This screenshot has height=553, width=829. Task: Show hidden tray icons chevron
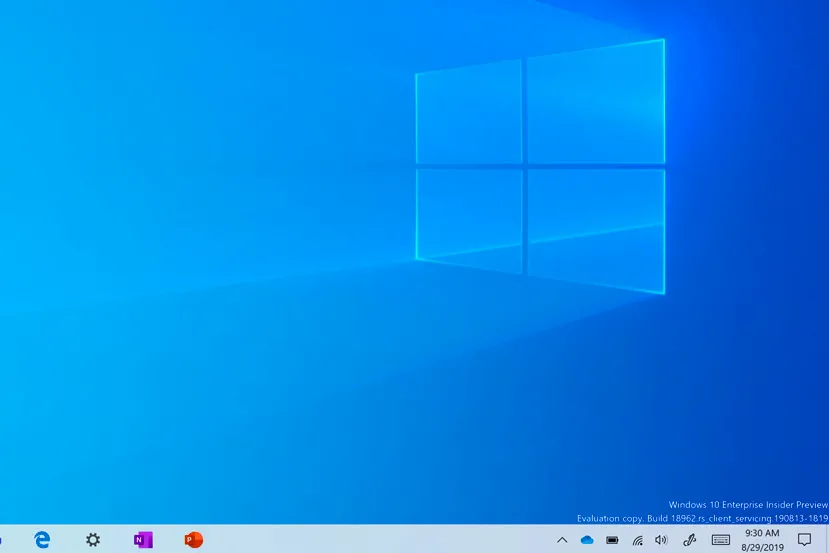562,540
